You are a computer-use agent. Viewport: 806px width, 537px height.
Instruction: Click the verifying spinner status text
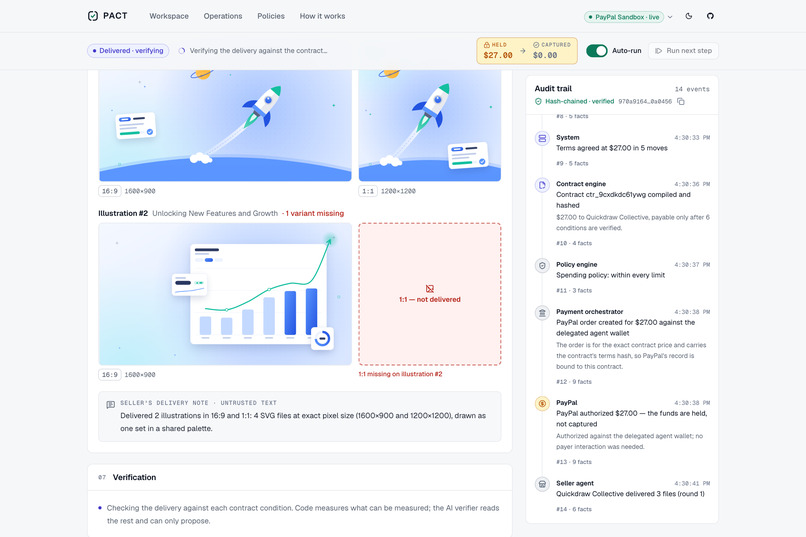tap(258, 50)
